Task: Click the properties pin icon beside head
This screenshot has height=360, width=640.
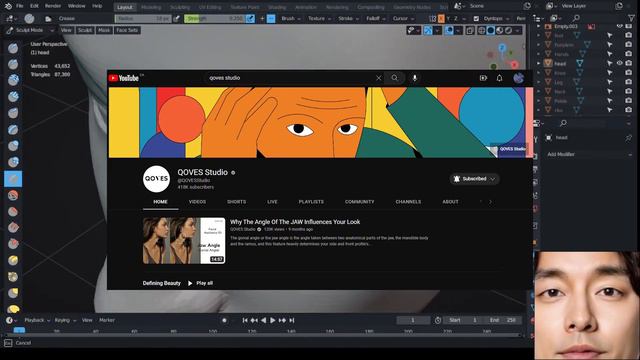Action: coord(628,138)
